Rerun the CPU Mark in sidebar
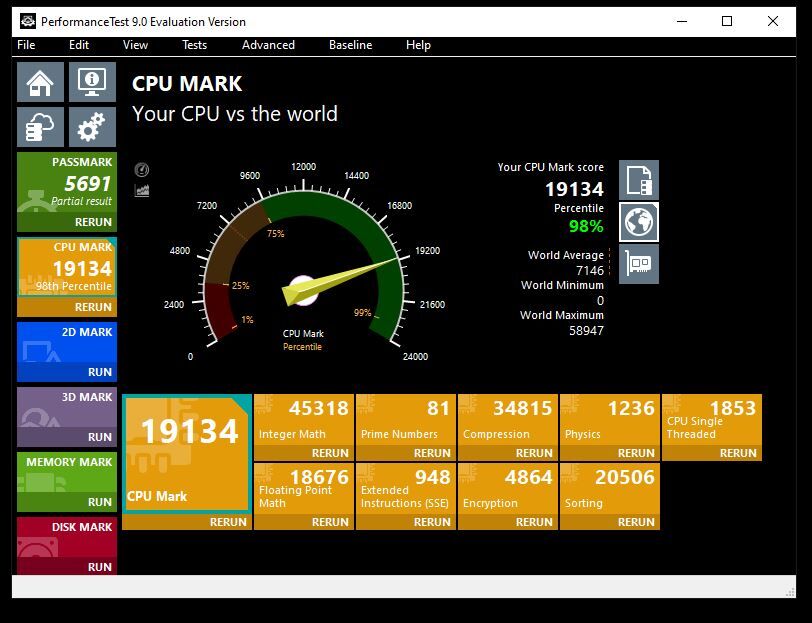The height and width of the screenshot is (623, 812). (x=67, y=307)
